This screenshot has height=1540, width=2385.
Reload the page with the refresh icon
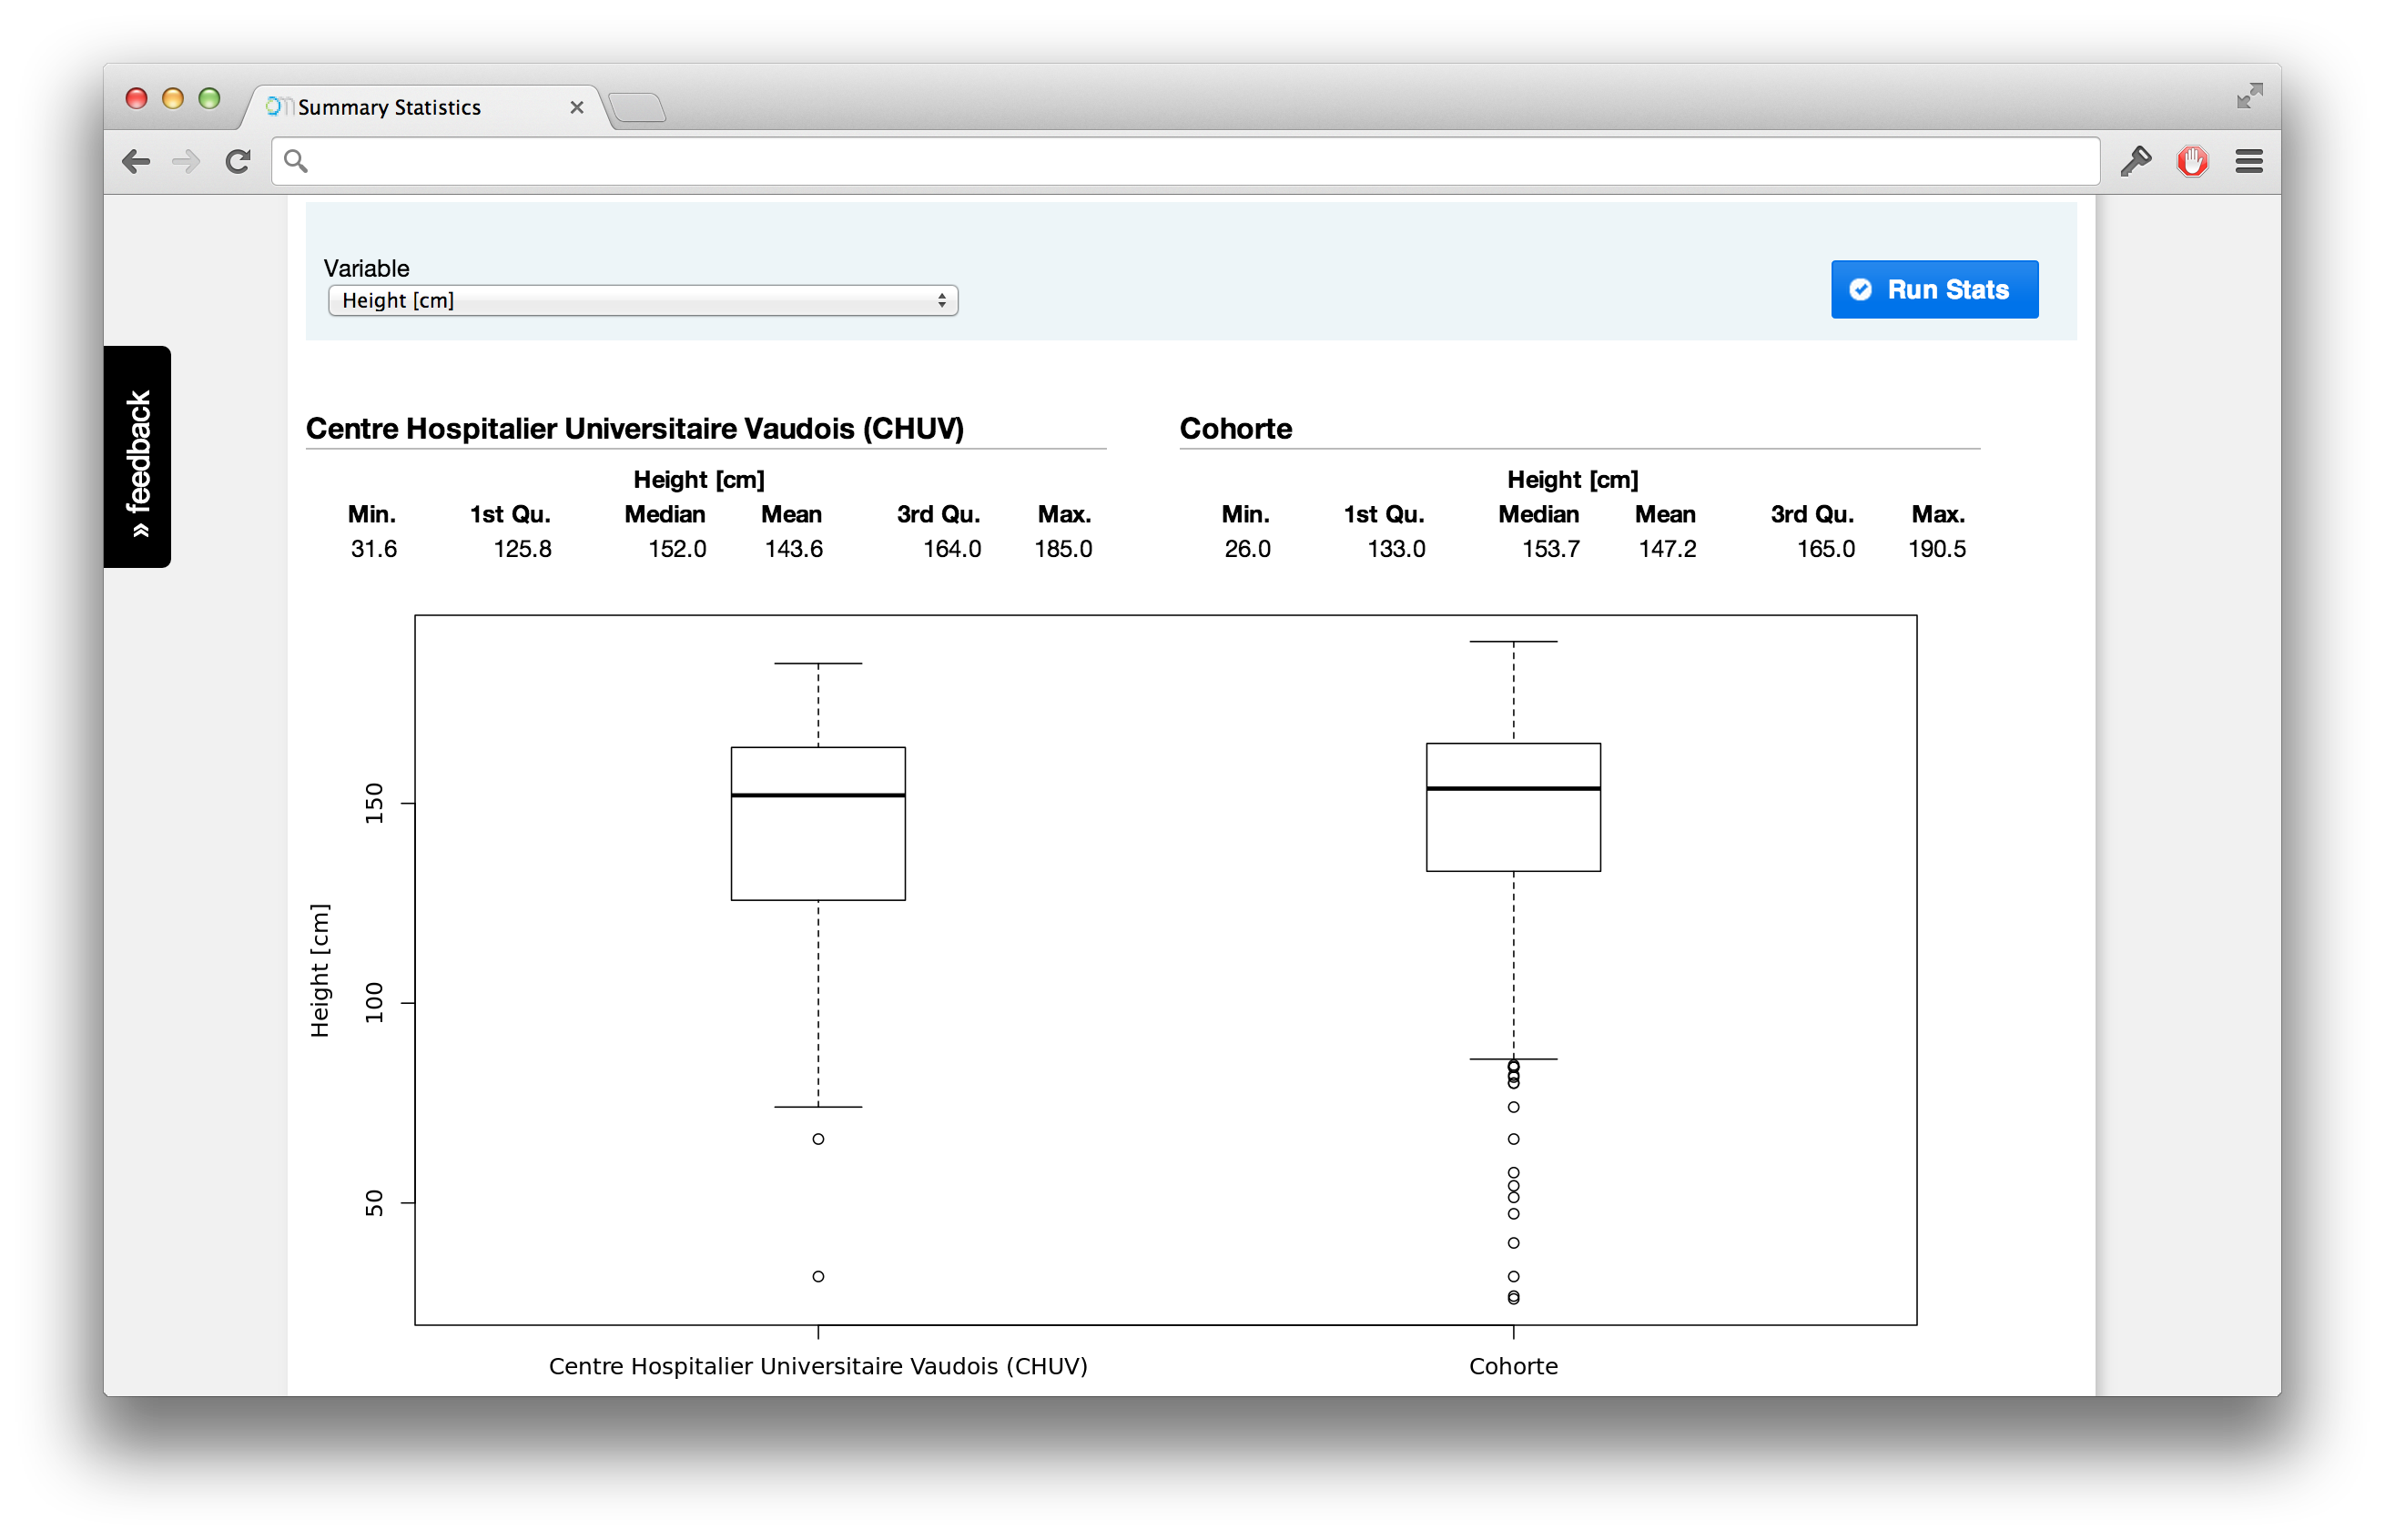pos(238,161)
